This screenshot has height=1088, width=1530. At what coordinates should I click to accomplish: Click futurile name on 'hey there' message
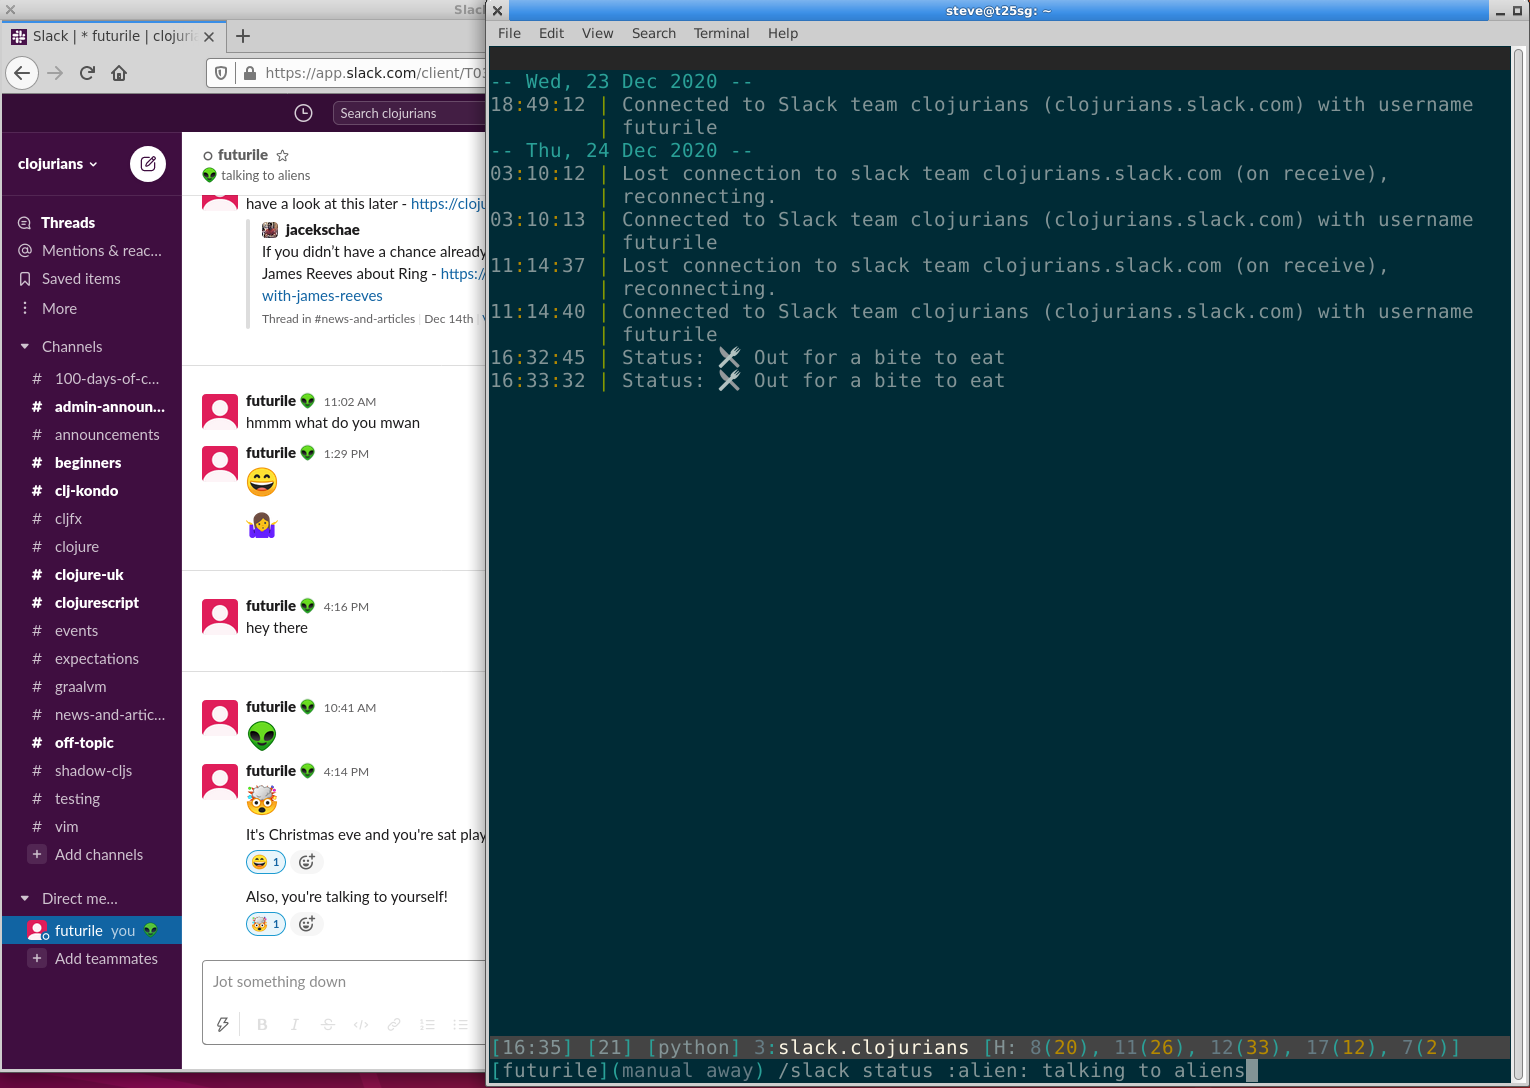(271, 606)
